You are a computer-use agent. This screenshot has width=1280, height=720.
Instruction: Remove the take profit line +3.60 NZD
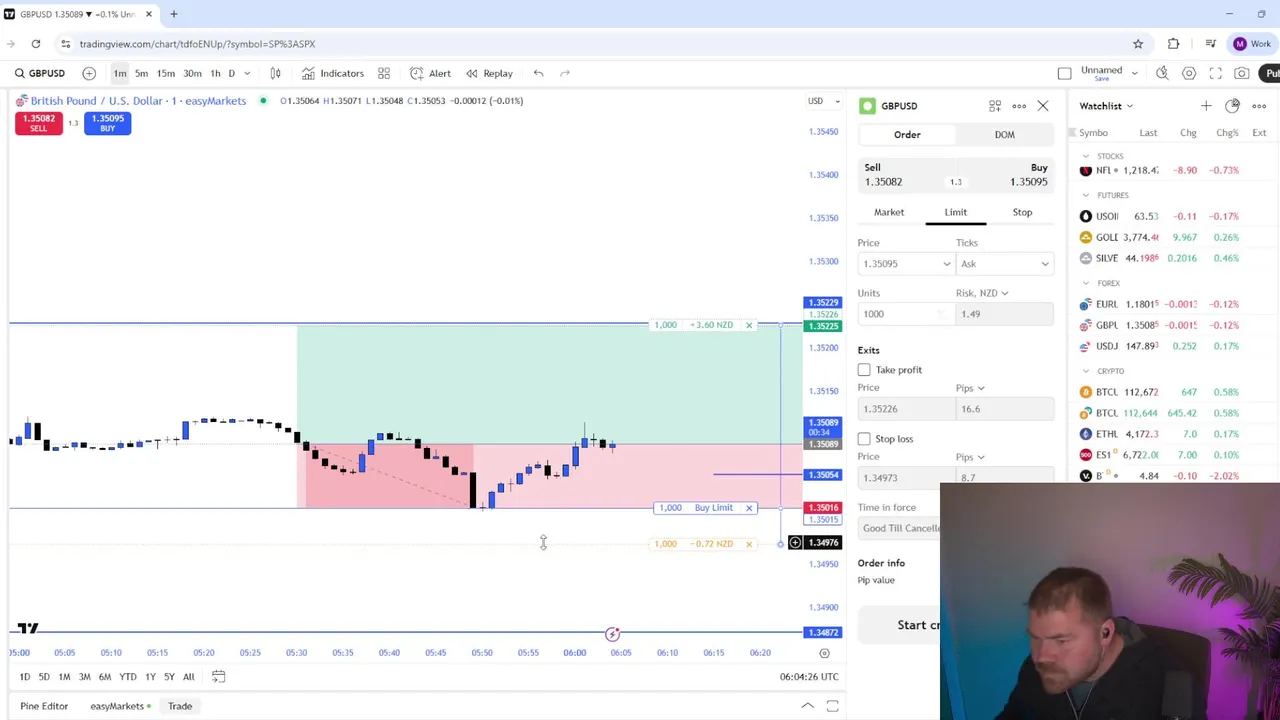tap(748, 325)
